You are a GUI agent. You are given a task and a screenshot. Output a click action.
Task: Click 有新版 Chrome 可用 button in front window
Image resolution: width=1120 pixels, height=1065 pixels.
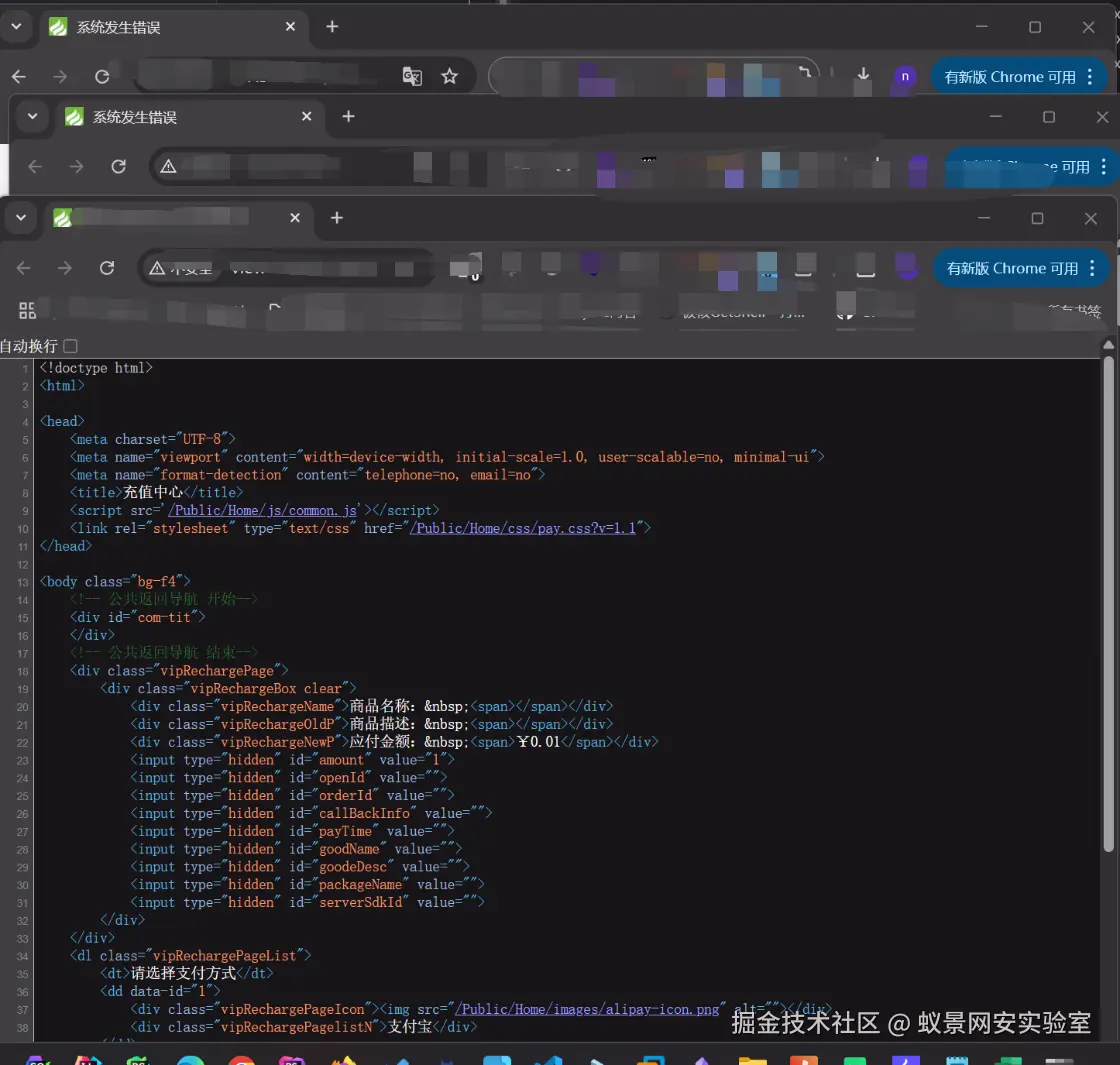1011,269
